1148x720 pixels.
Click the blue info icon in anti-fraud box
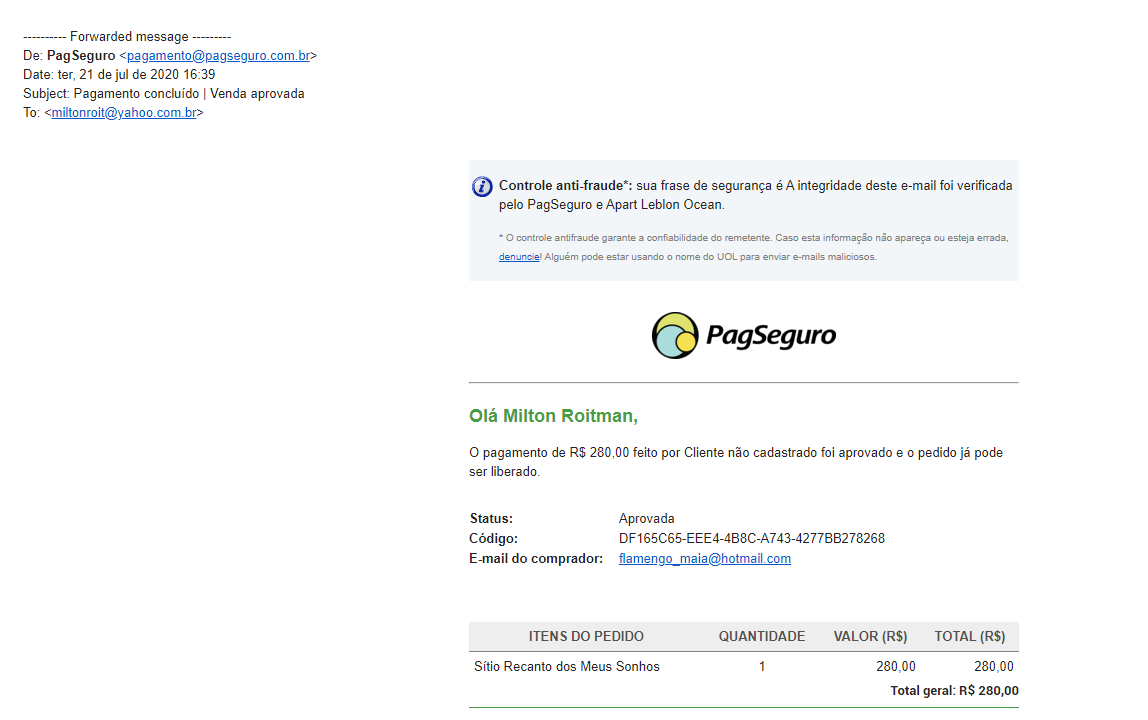tap(482, 187)
